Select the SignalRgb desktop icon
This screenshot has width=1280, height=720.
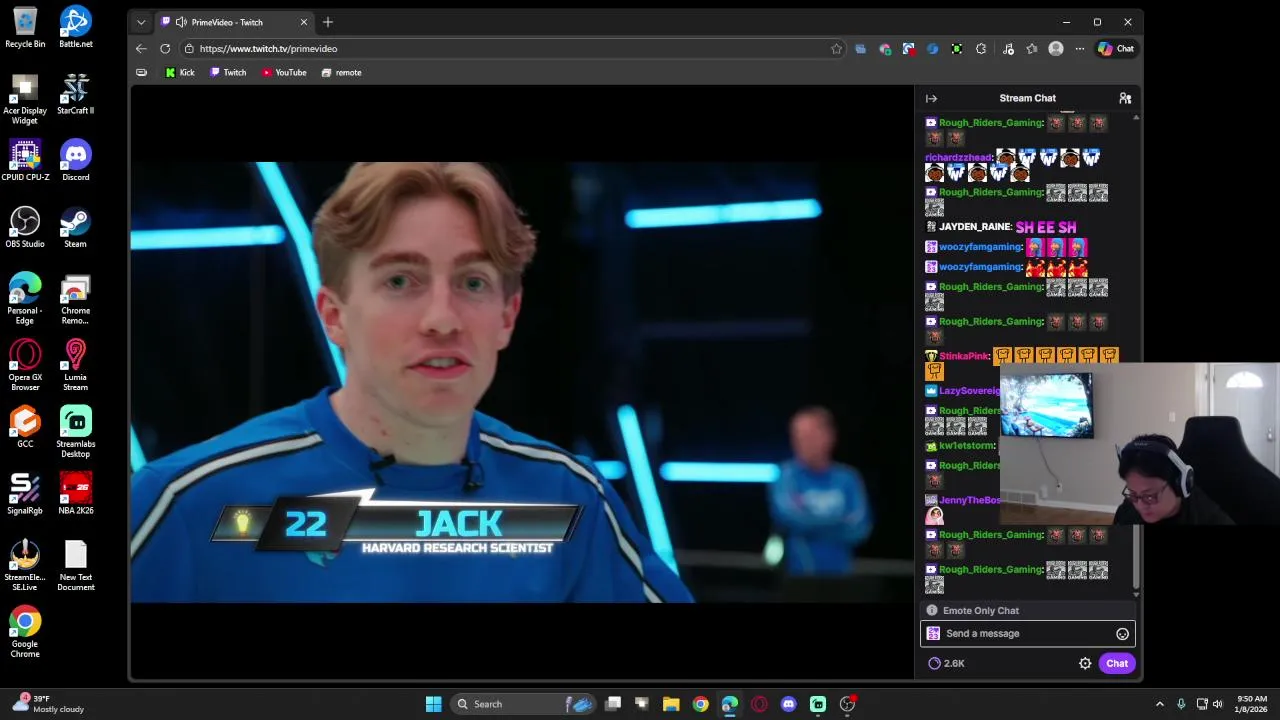pyautogui.click(x=25, y=494)
